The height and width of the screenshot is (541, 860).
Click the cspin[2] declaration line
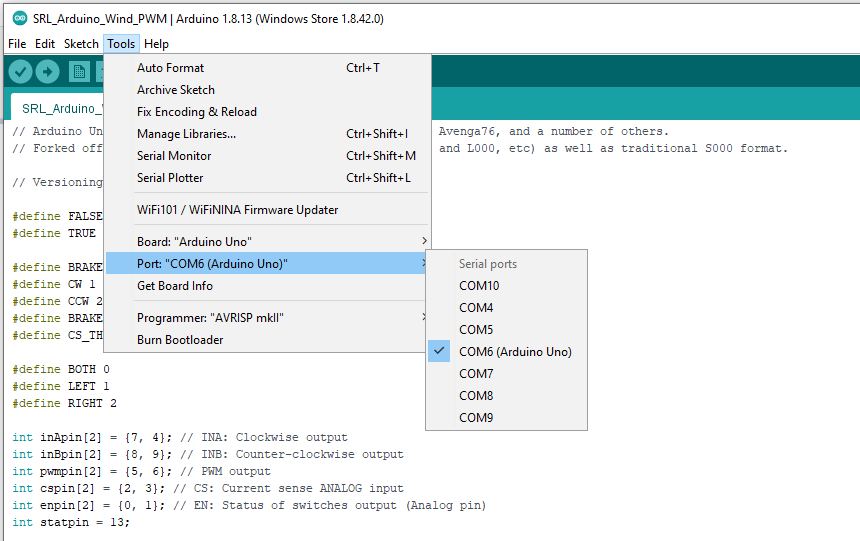[x=208, y=488]
